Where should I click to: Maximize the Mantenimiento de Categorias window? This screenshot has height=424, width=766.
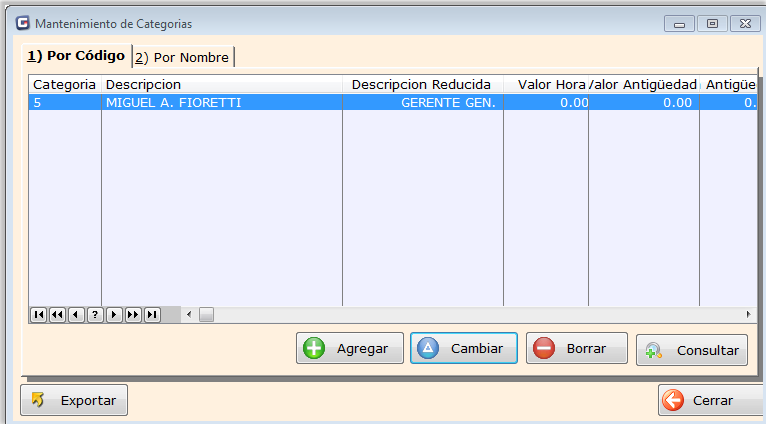(x=712, y=23)
